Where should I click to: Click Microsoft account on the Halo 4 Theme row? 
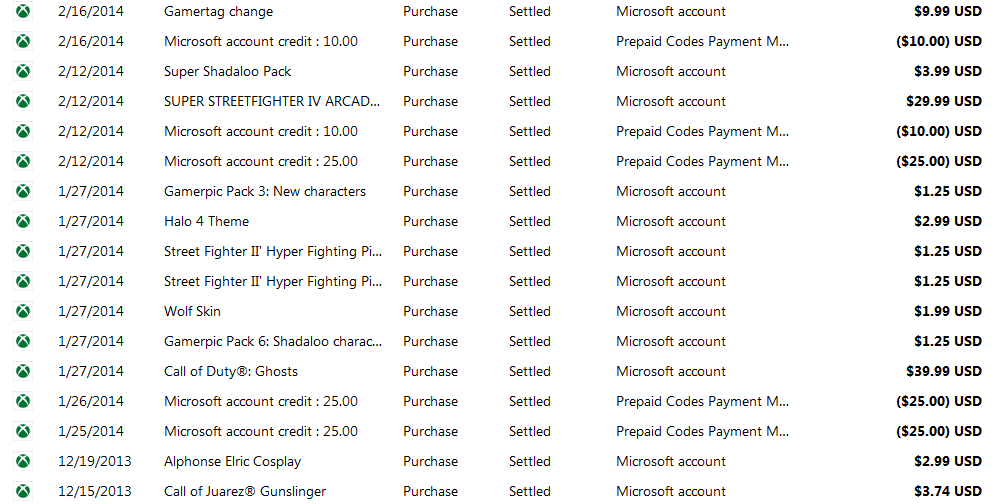pyautogui.click(x=671, y=221)
